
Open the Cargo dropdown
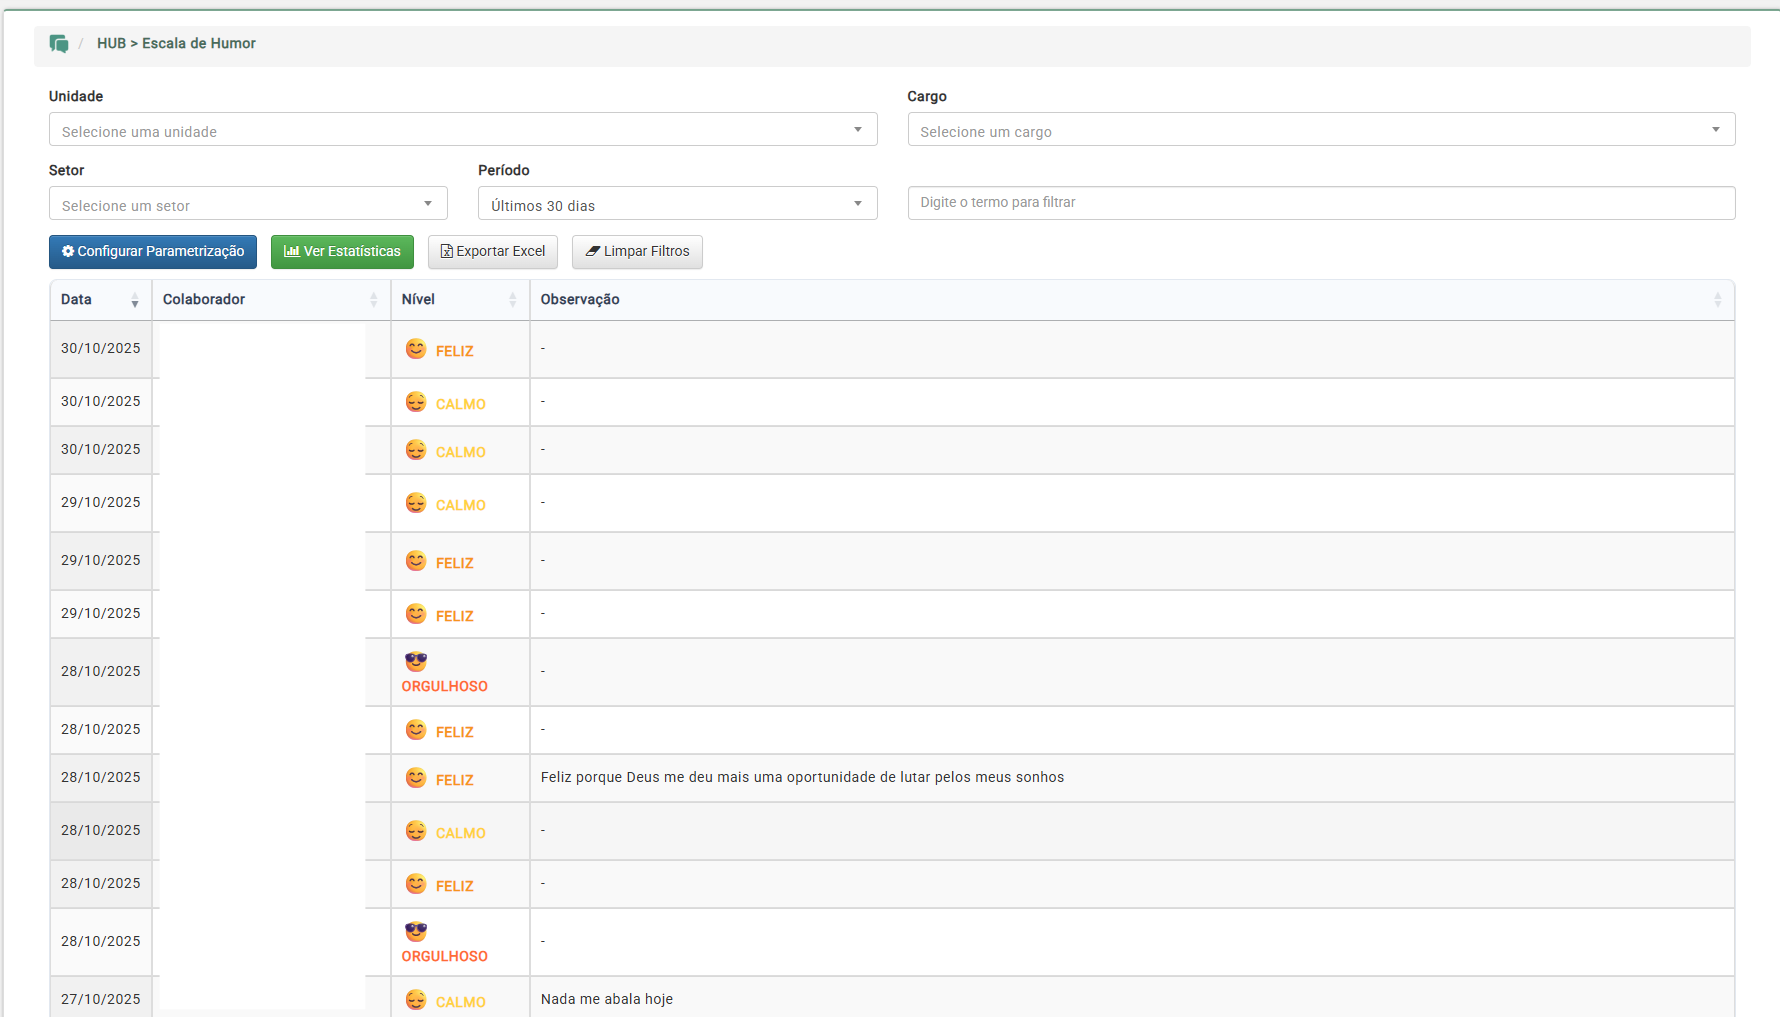point(1320,130)
